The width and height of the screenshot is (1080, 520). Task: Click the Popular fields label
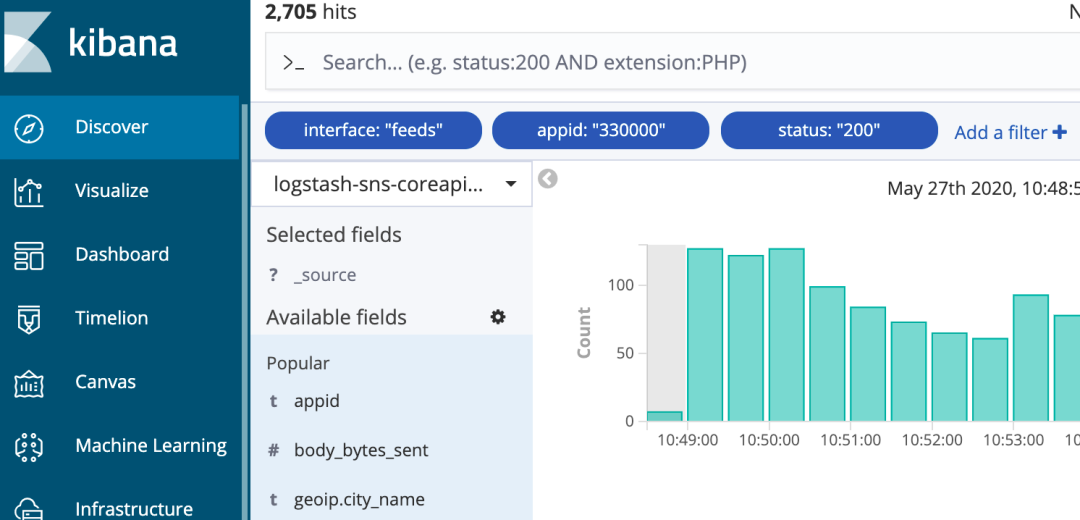298,363
